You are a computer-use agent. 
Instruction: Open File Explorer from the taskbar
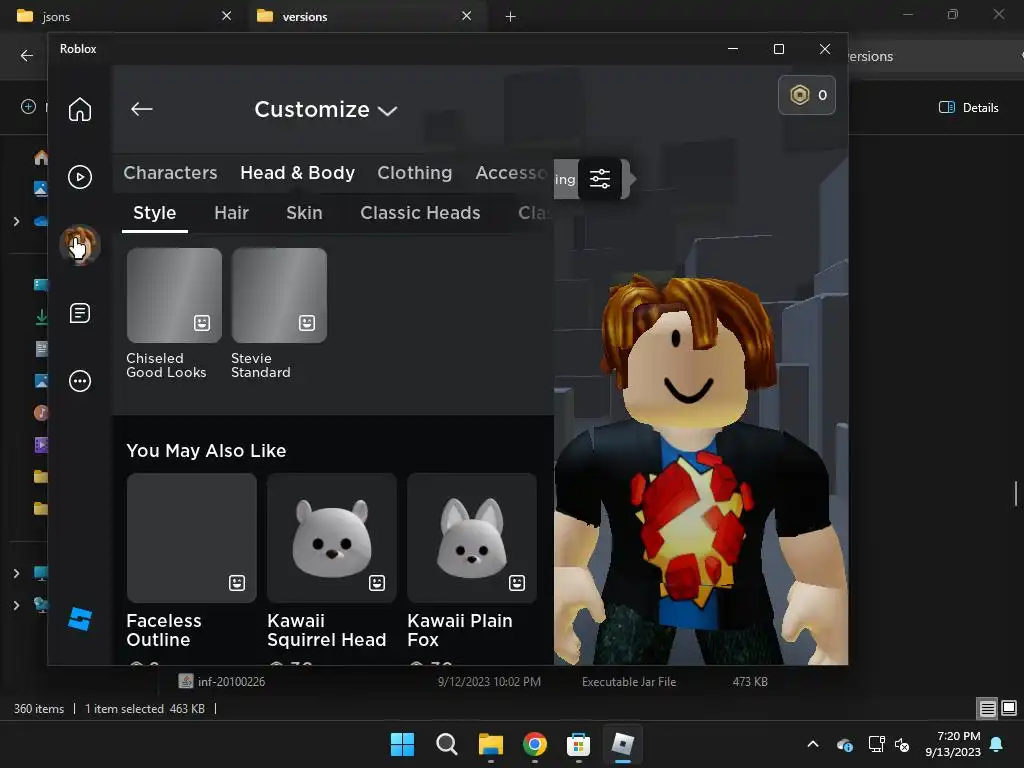[490, 744]
